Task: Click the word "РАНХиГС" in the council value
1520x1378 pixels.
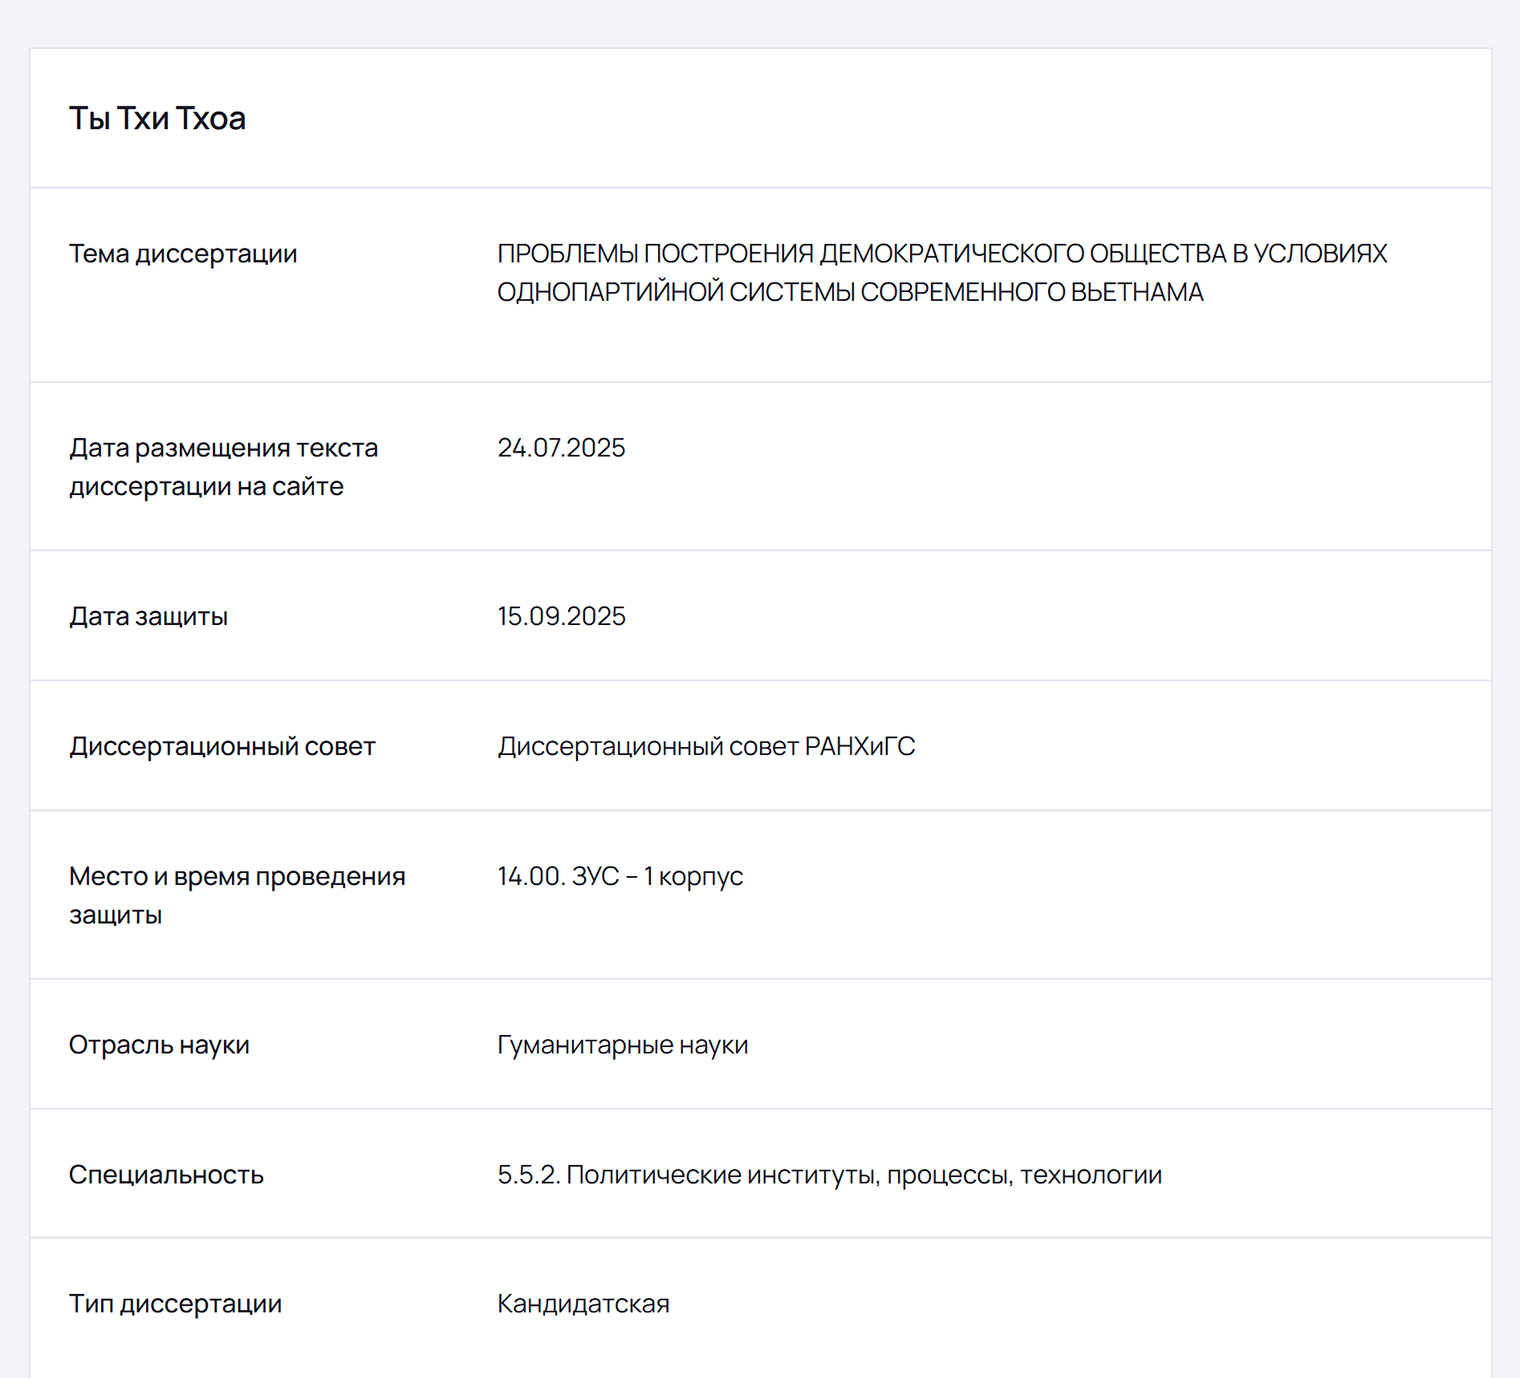Action: 860,746
